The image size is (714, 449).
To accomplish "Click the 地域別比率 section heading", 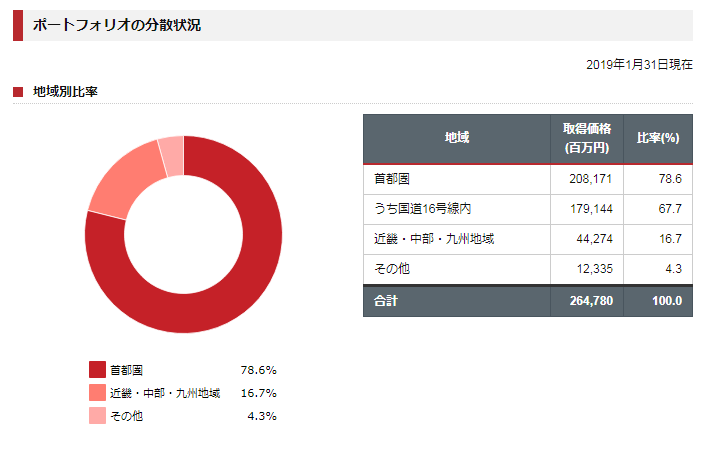I will coord(64,92).
